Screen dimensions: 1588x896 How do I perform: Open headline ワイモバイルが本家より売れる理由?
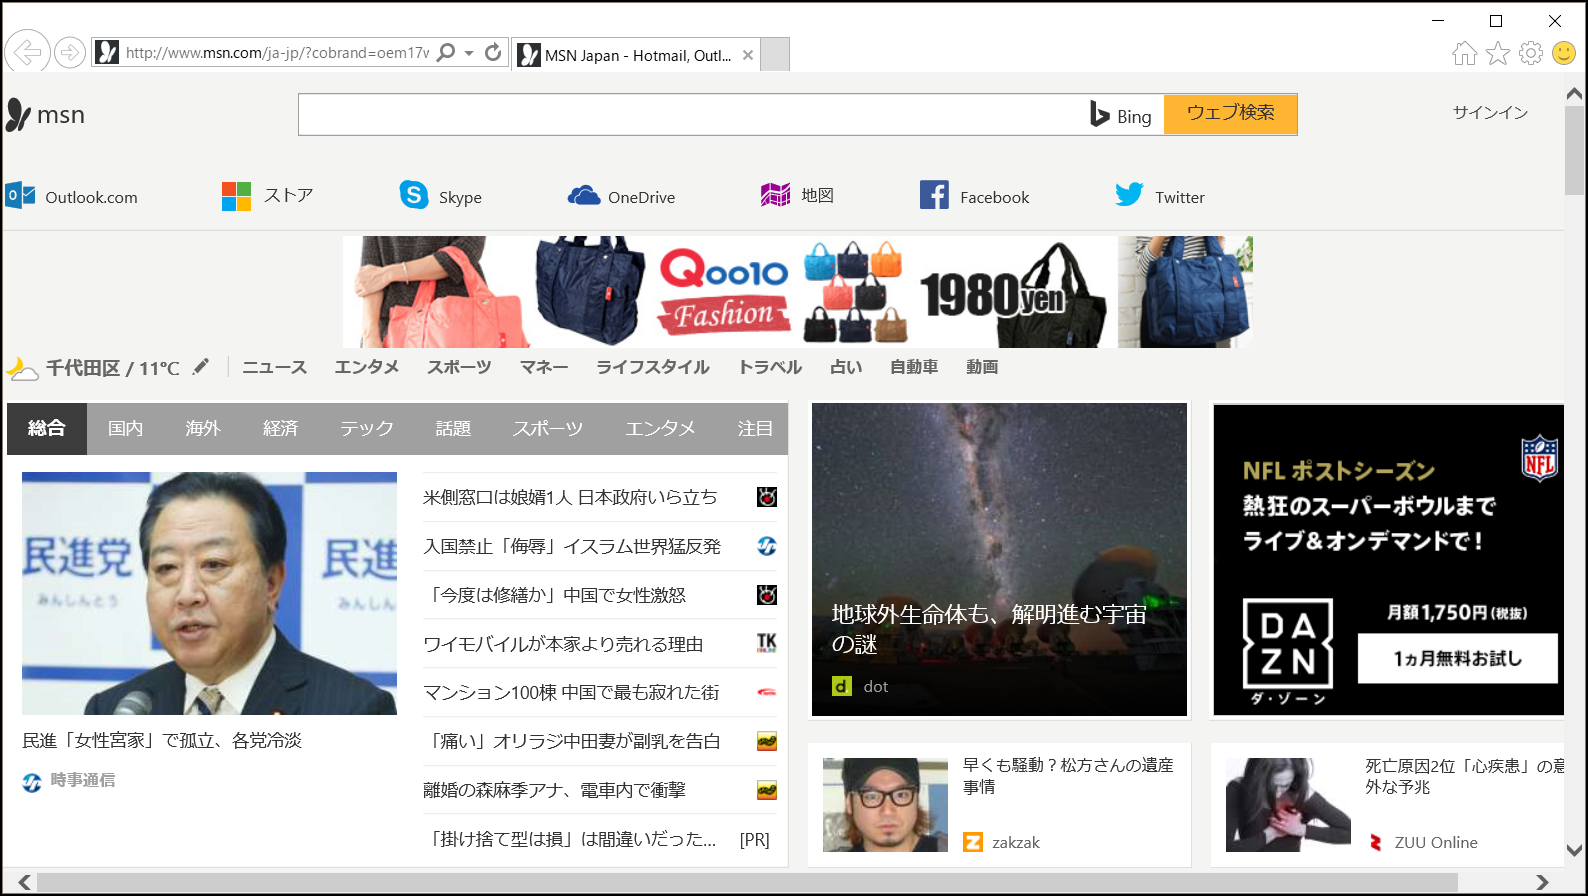click(x=563, y=644)
